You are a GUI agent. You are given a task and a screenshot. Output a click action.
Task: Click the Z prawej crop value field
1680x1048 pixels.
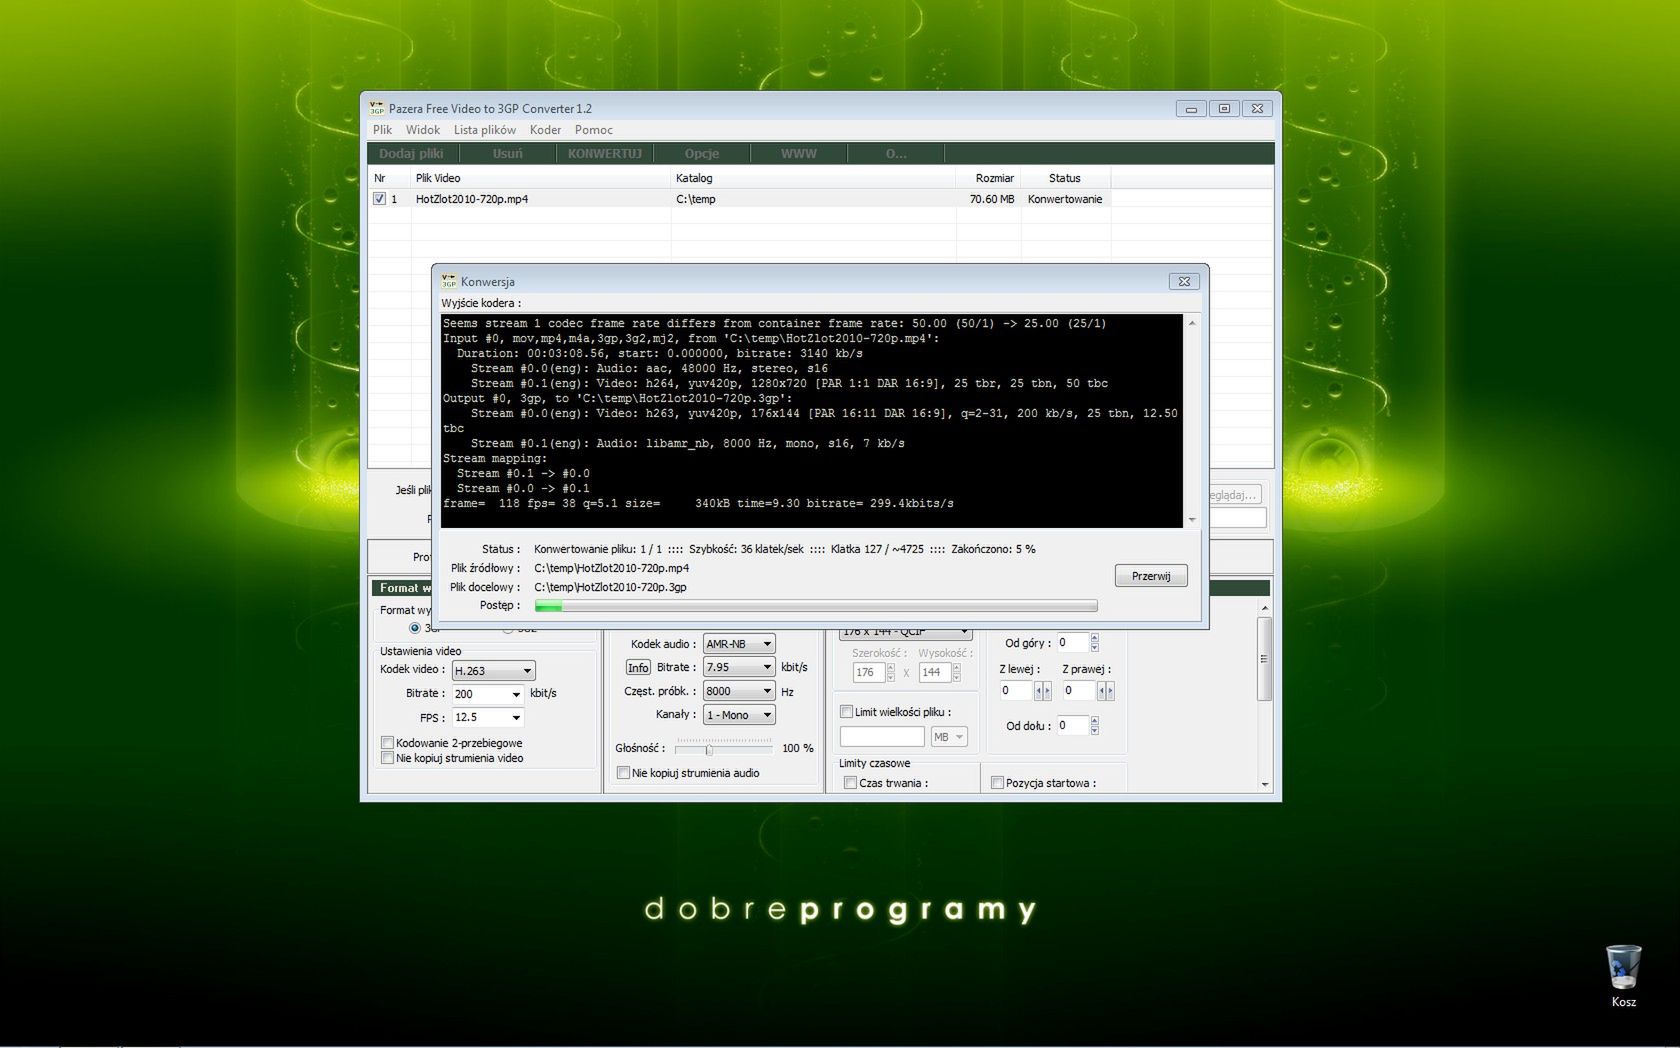[1079, 691]
